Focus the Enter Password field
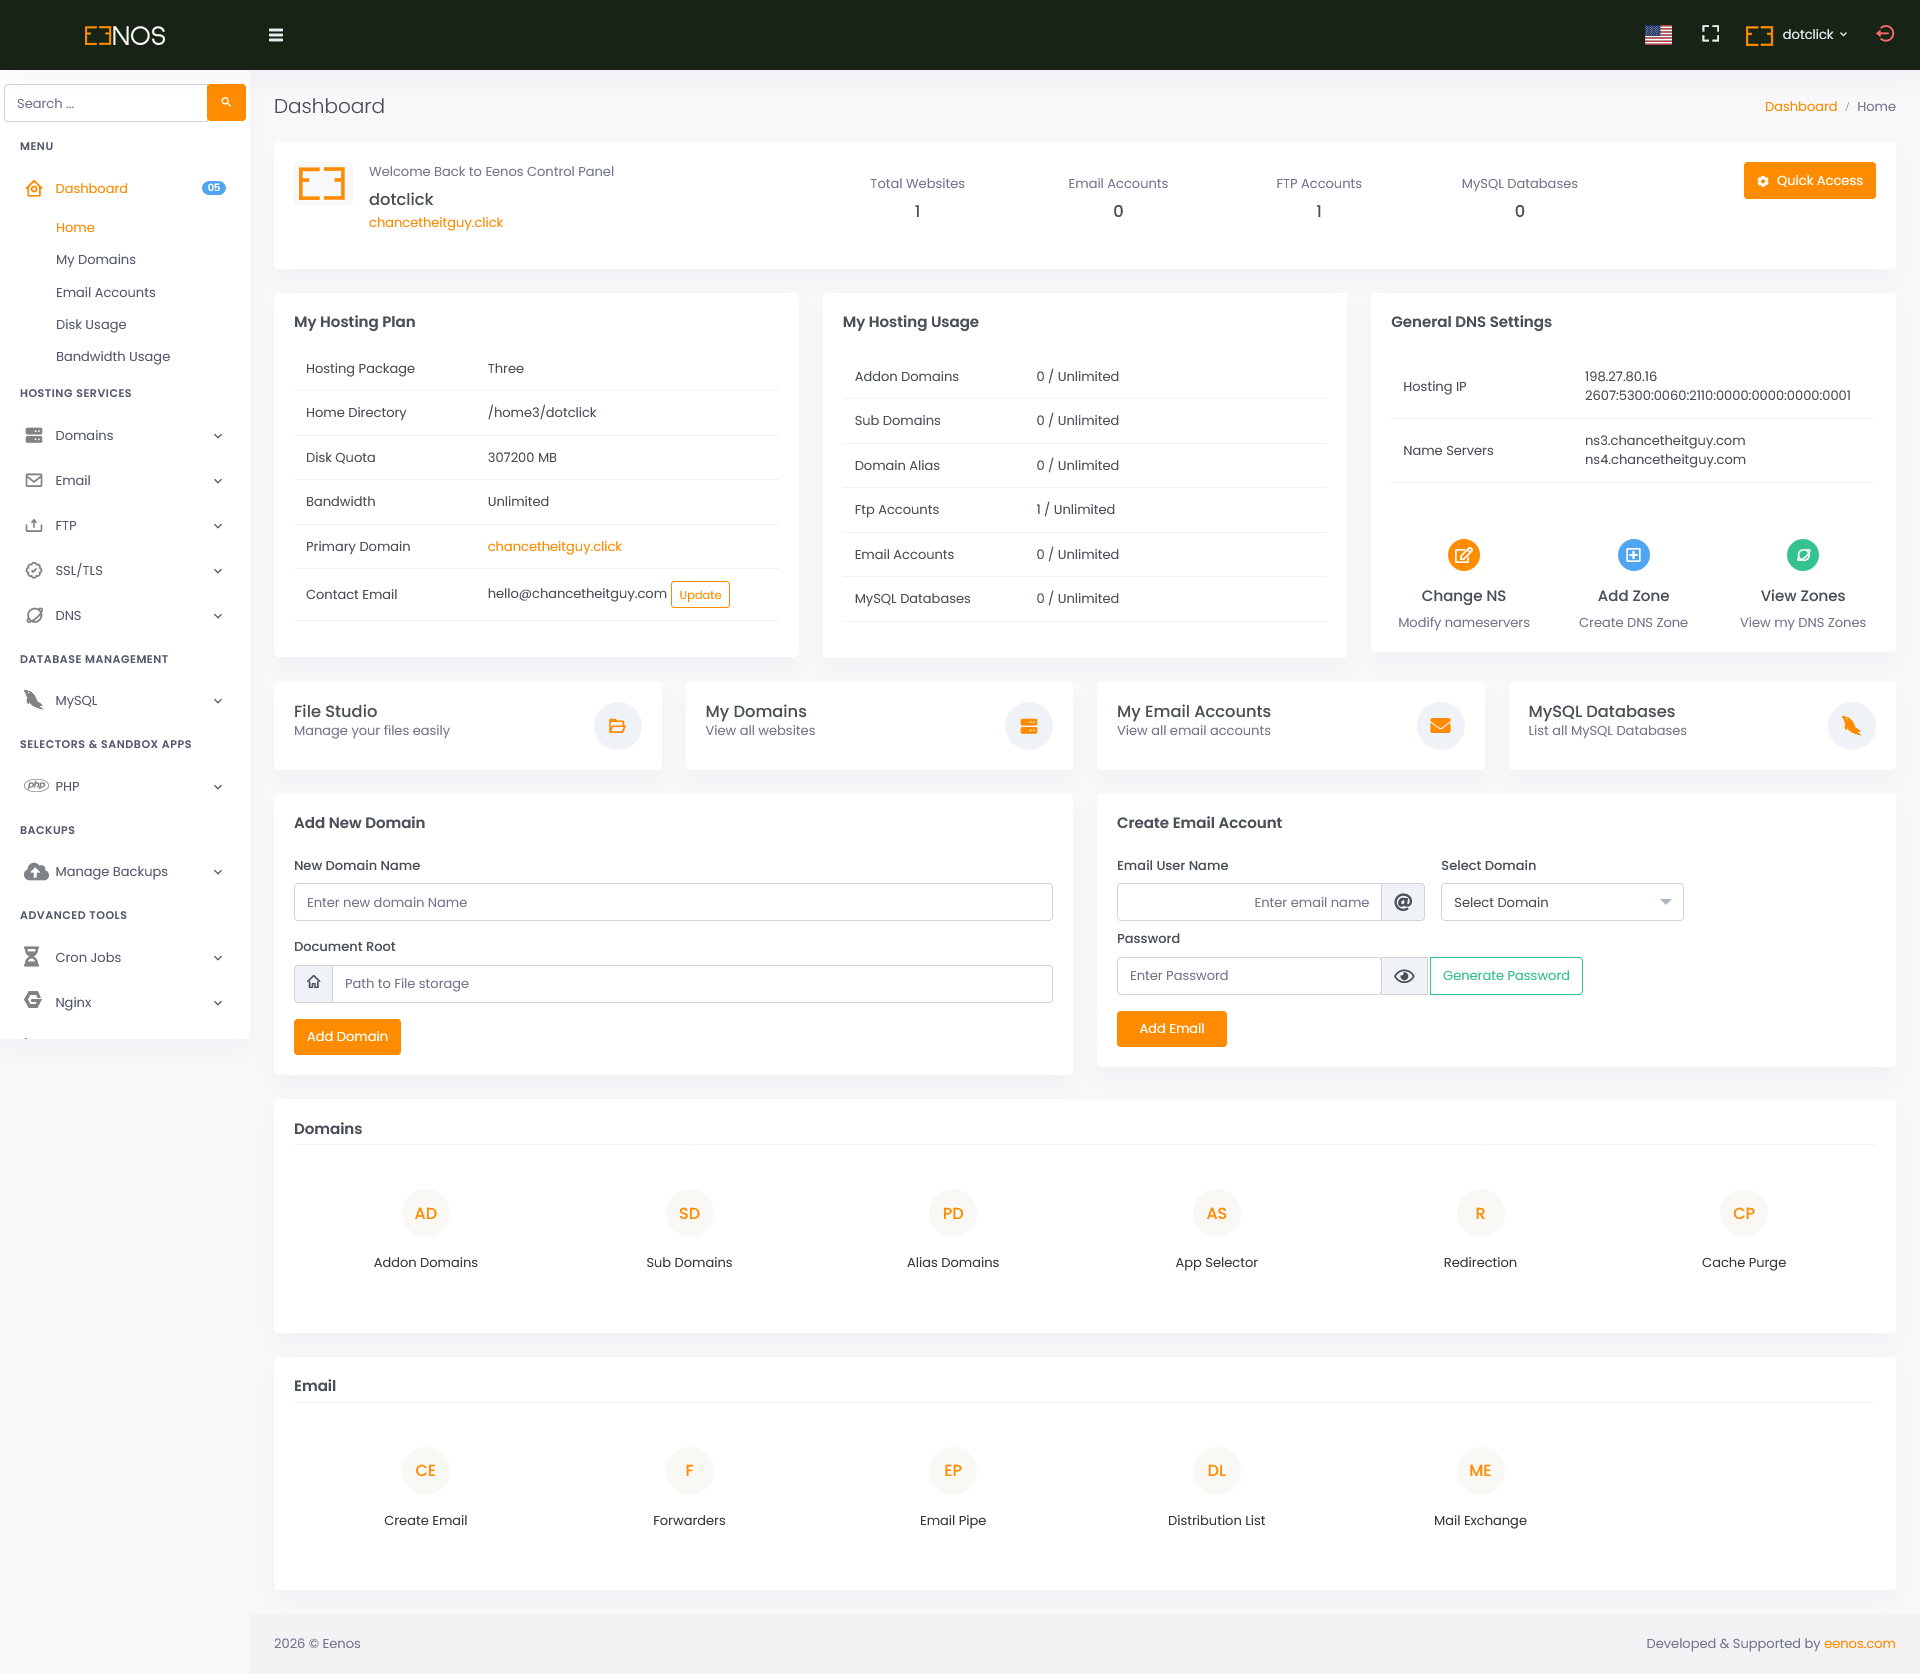 coord(1249,976)
